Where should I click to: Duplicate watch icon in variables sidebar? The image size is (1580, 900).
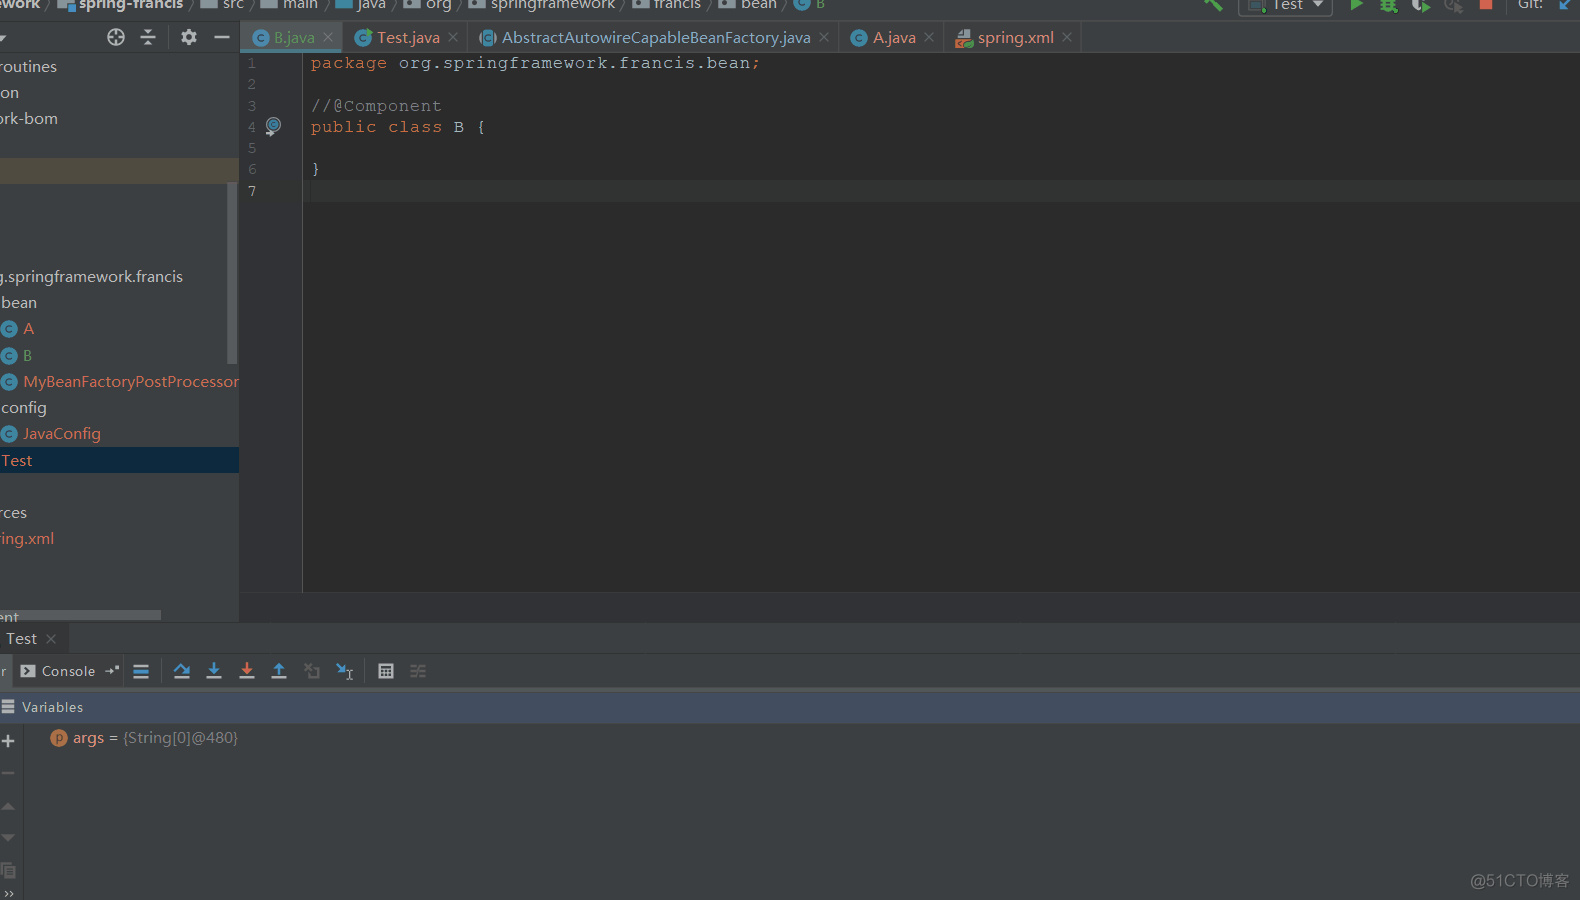8,870
